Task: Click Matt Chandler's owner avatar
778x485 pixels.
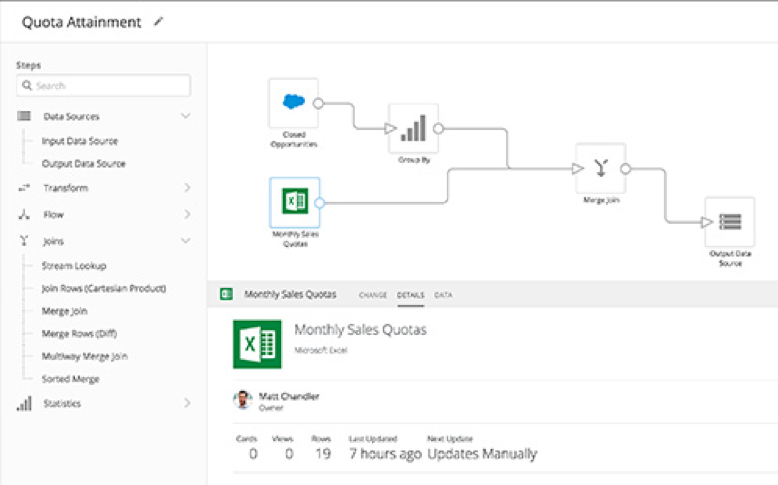Action: pyautogui.click(x=242, y=400)
